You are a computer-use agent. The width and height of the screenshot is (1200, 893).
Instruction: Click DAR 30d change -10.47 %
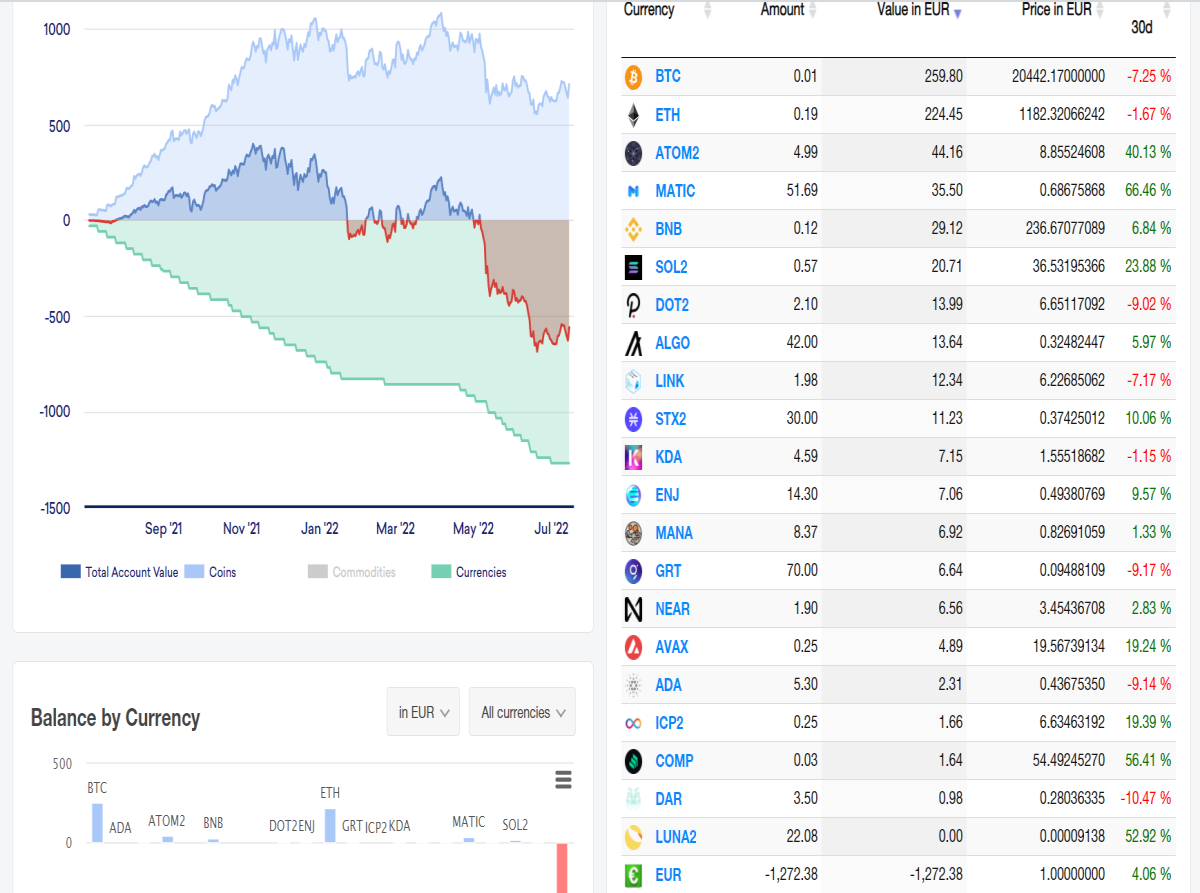pyautogui.click(x=1145, y=799)
